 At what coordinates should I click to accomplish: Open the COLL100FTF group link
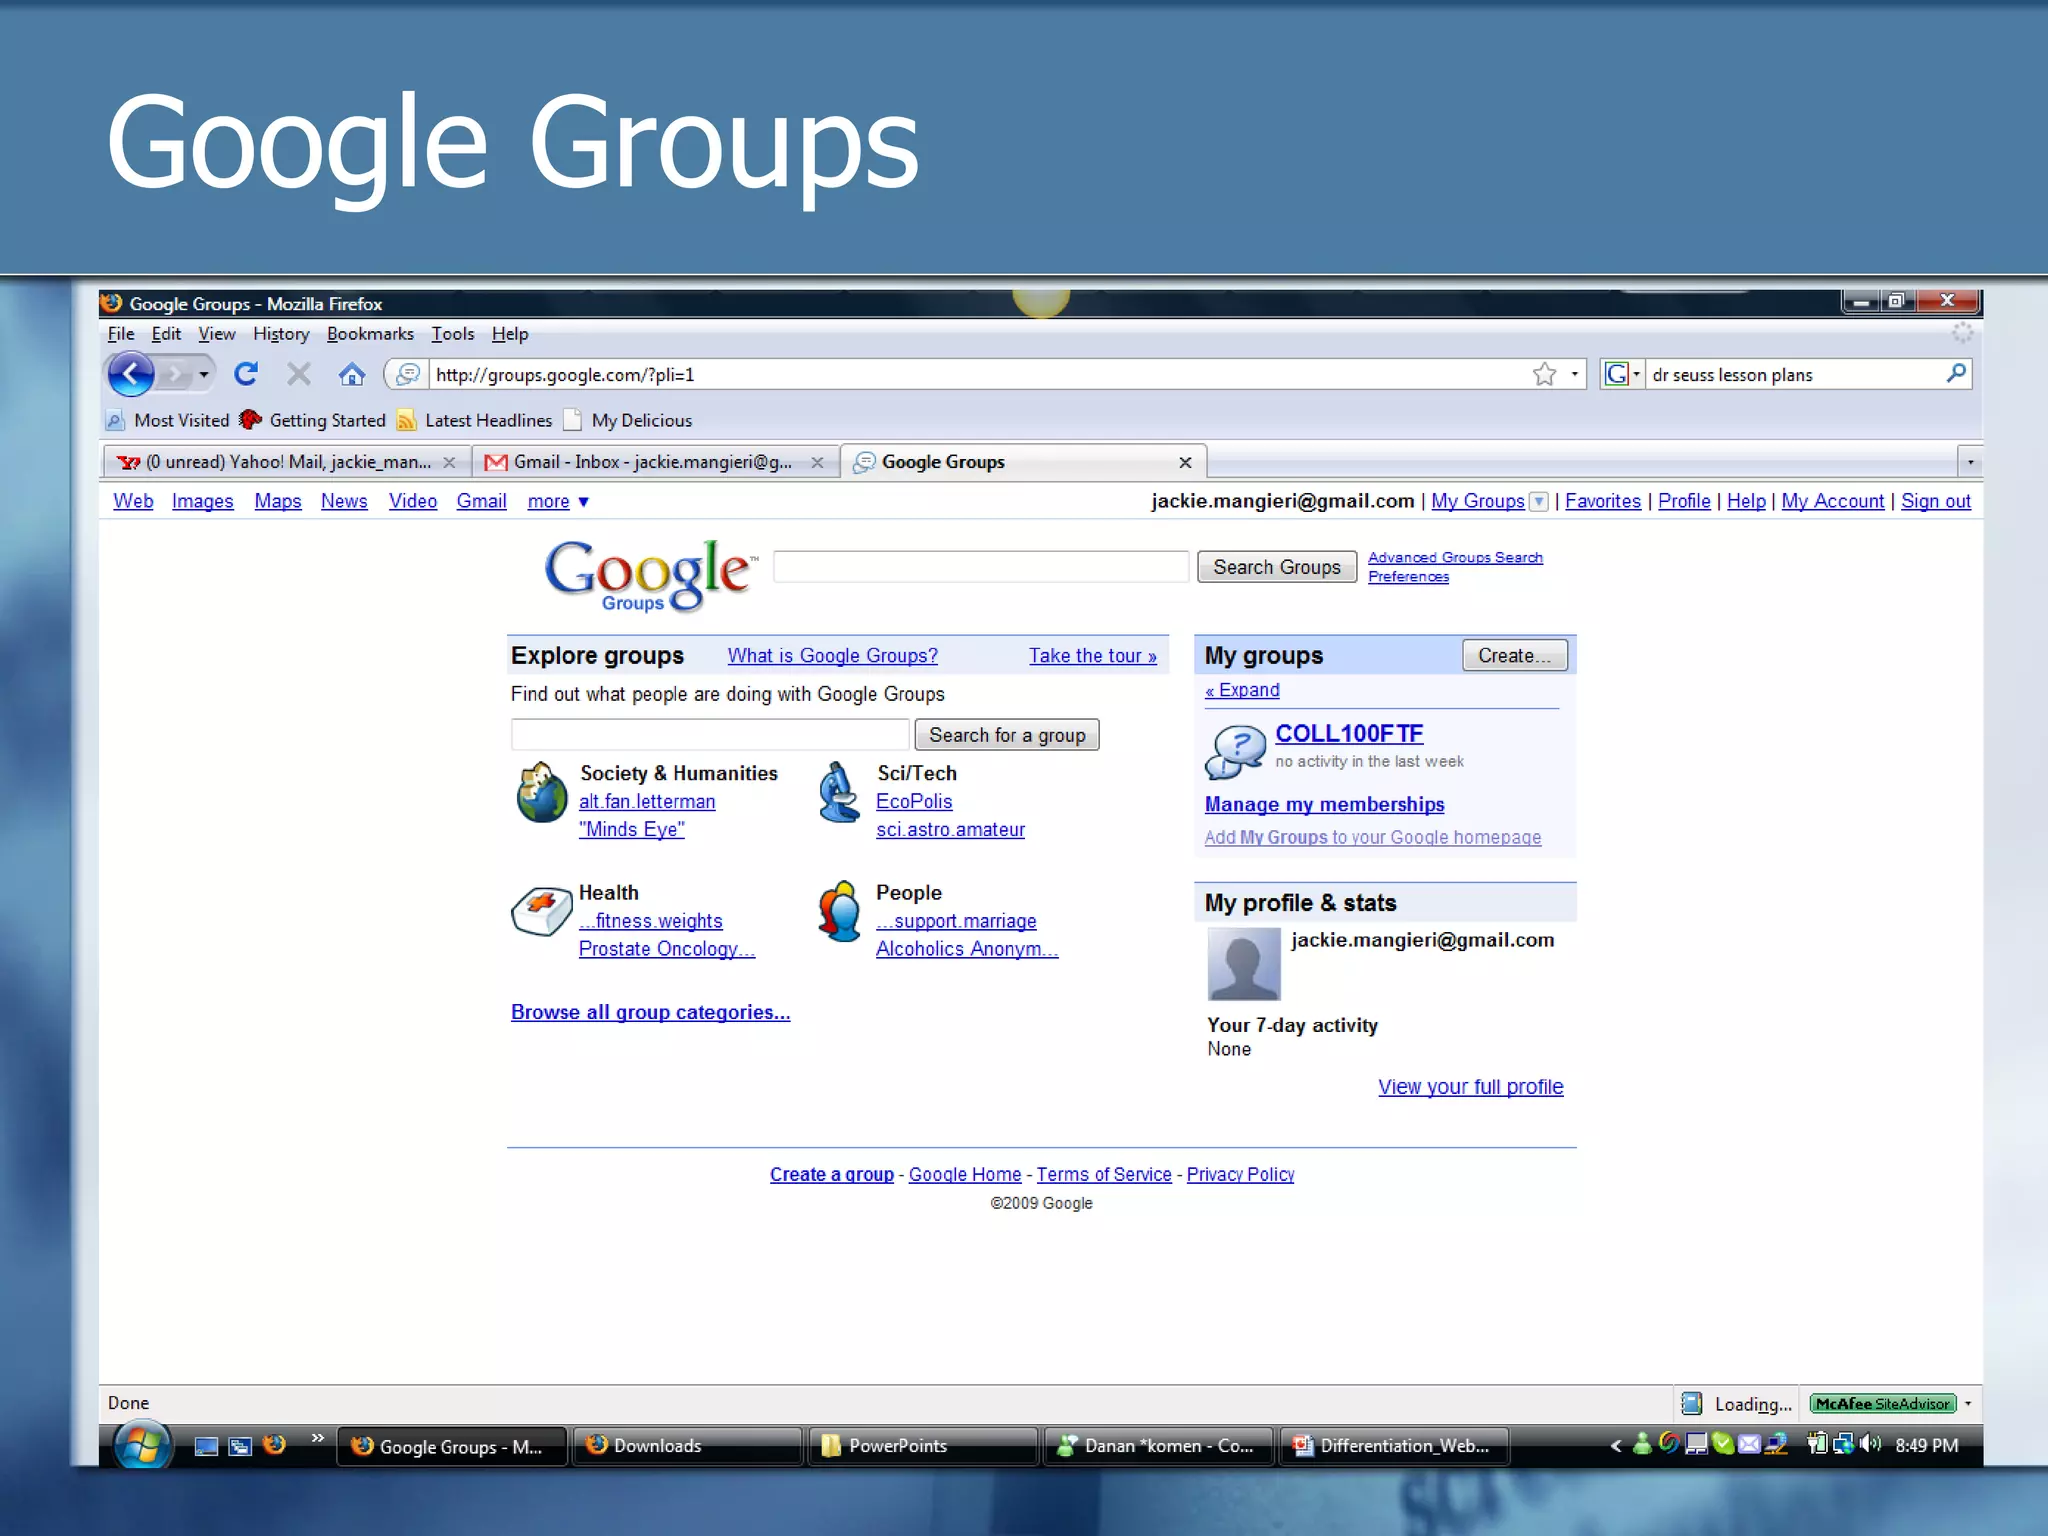1349,733
